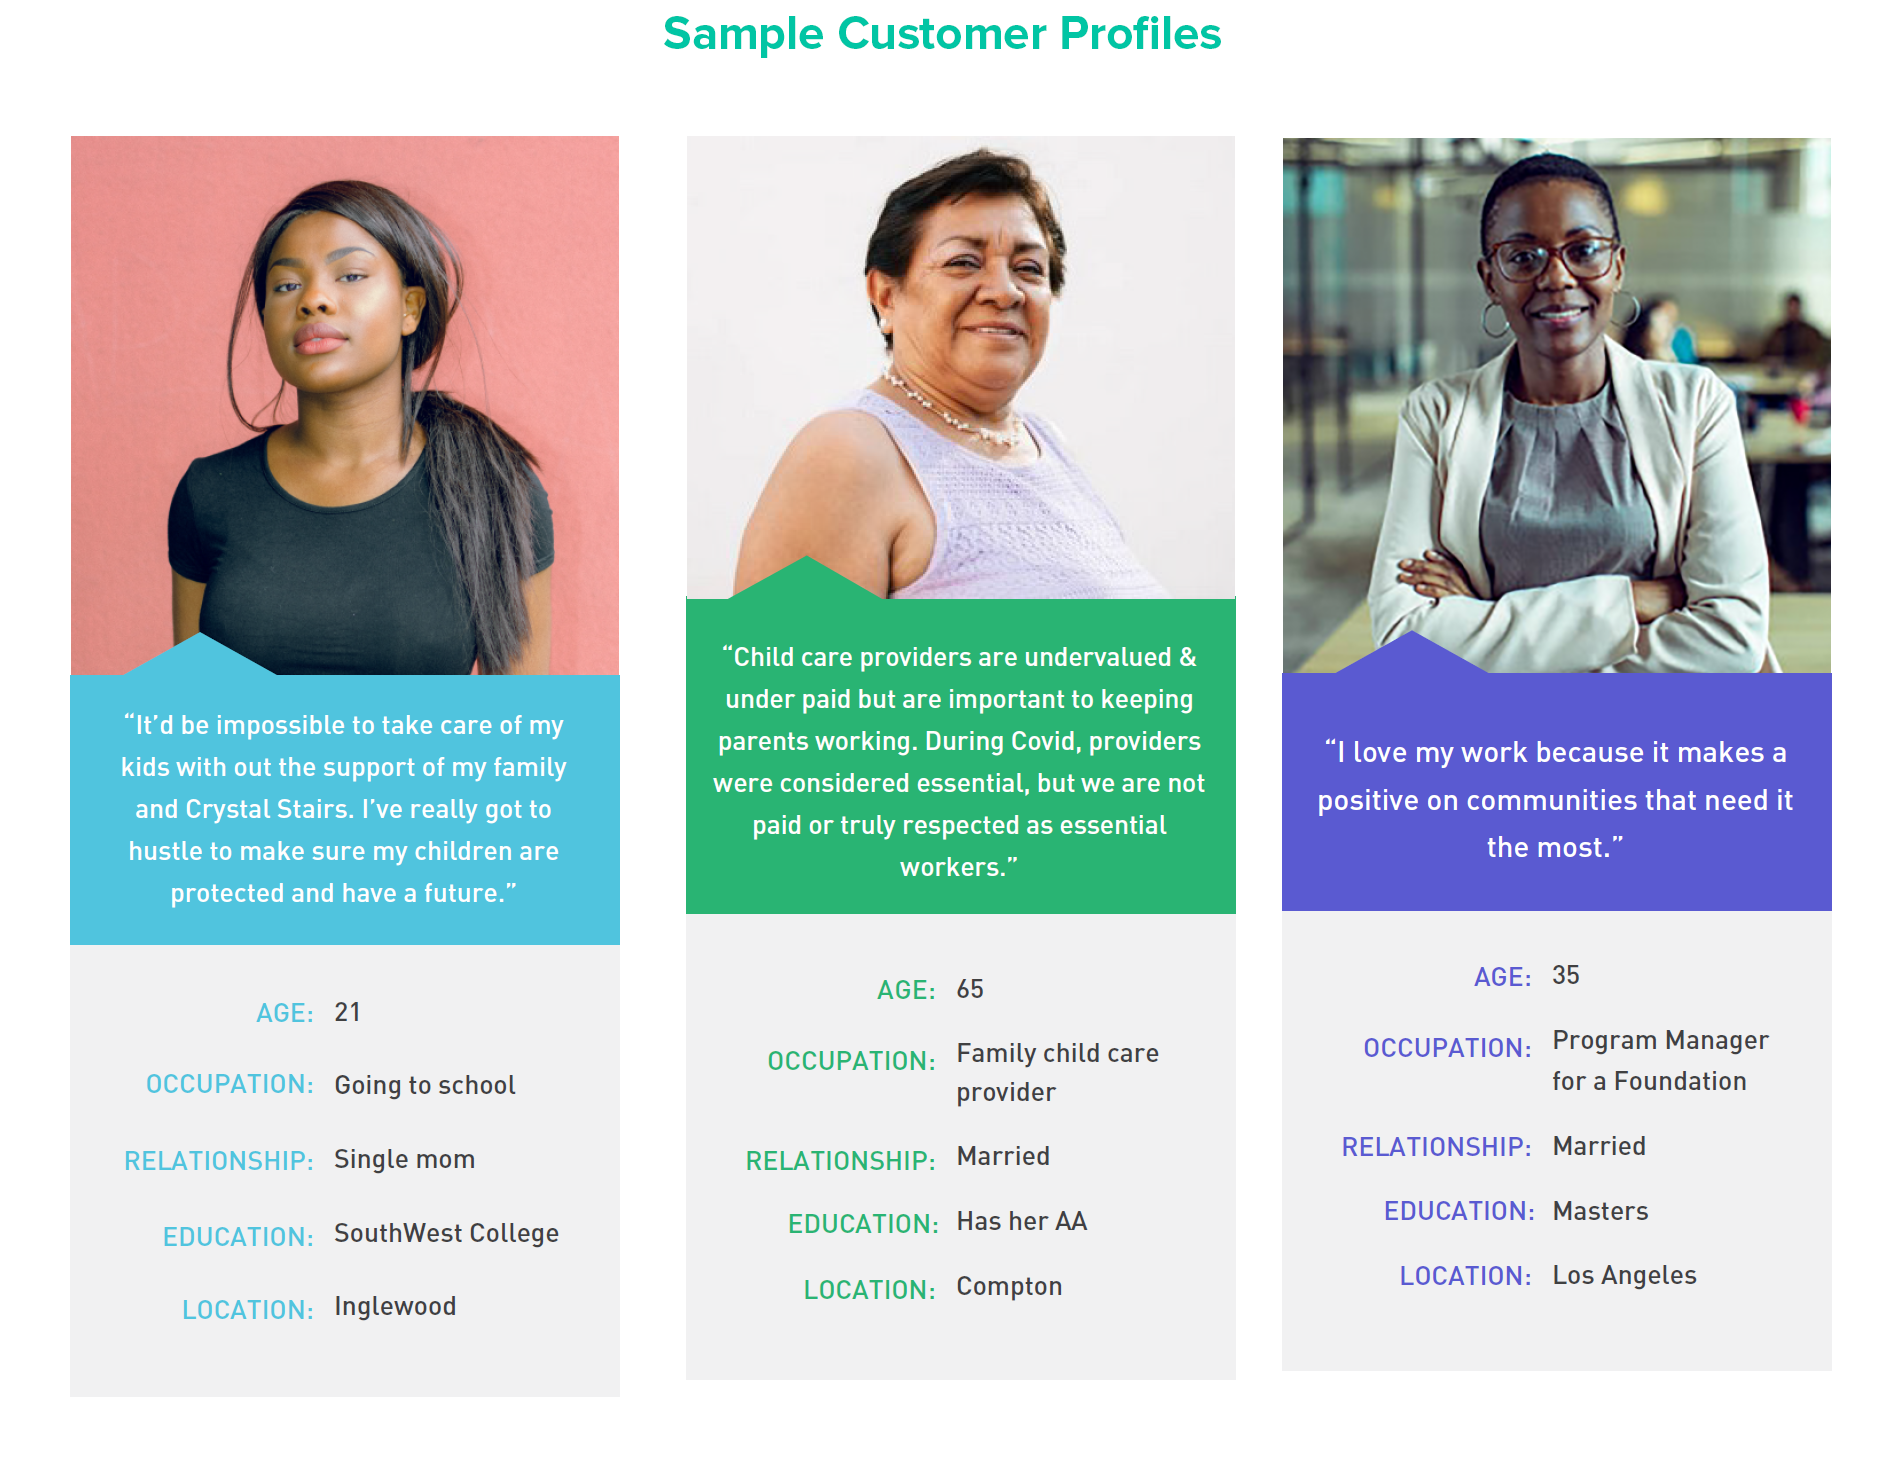Image resolution: width=1886 pixels, height=1470 pixels.
Task: Select the blue AGE label
Action: (285, 1013)
